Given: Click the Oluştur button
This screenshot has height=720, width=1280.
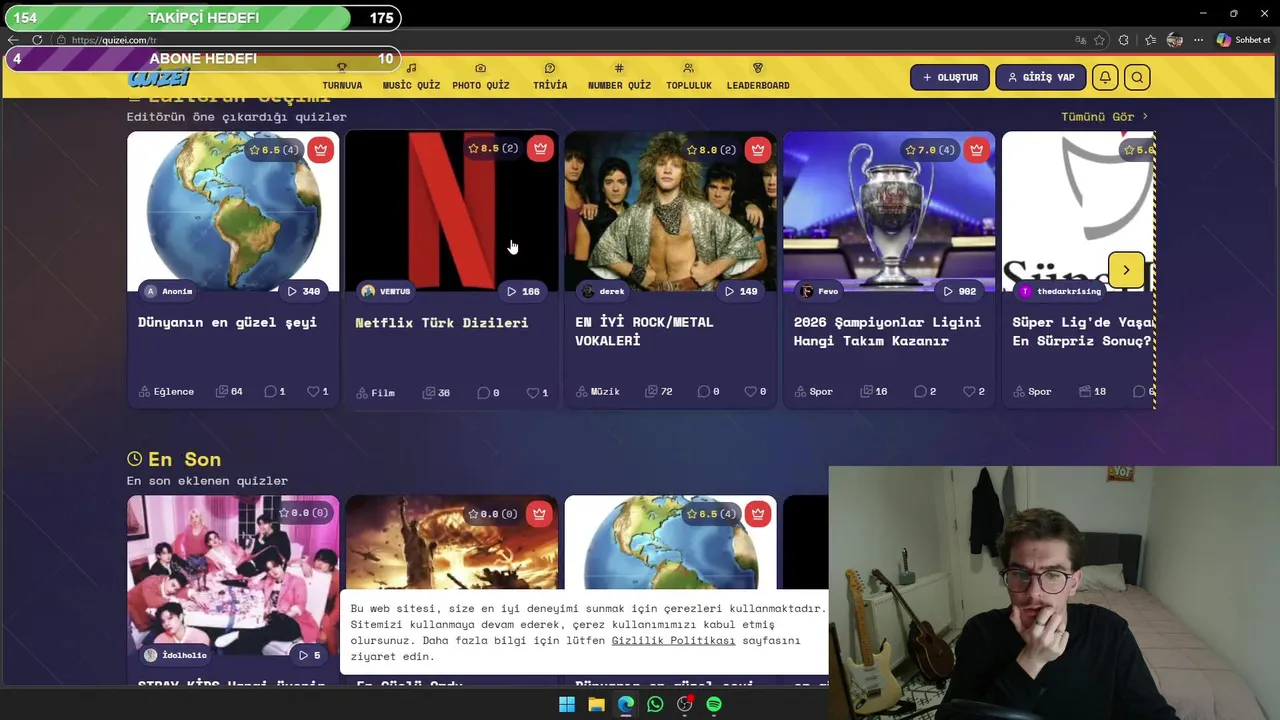Looking at the screenshot, I should 950,77.
